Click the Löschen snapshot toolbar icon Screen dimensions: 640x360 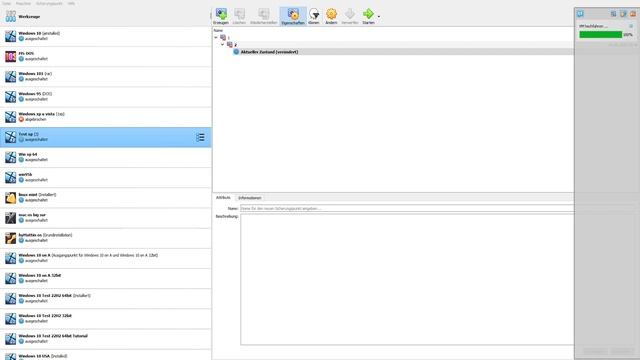(239, 14)
